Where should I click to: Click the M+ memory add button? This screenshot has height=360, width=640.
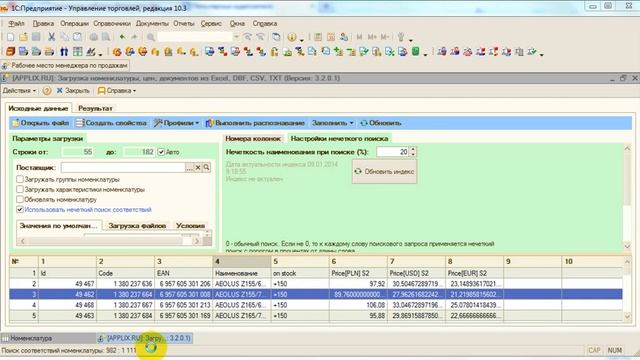[372, 37]
